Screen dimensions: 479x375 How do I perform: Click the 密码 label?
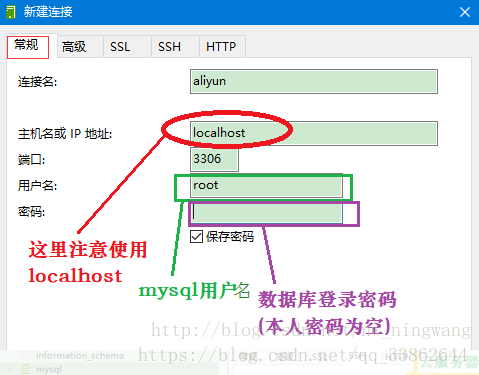(31, 211)
